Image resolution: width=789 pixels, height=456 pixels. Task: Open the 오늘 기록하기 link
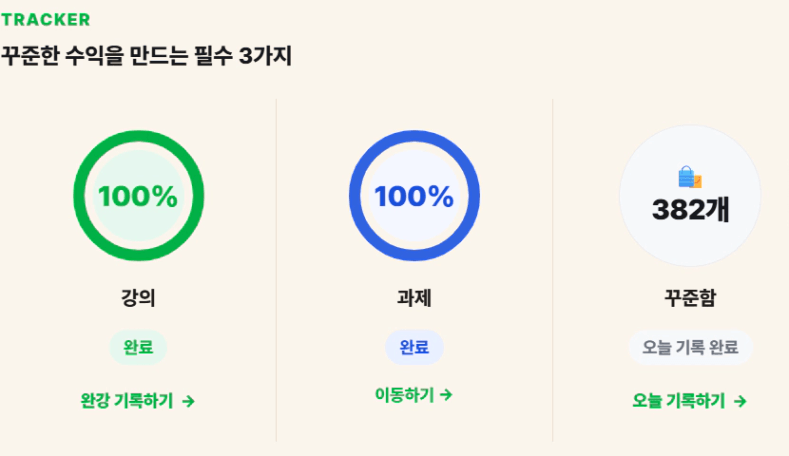[689, 401]
